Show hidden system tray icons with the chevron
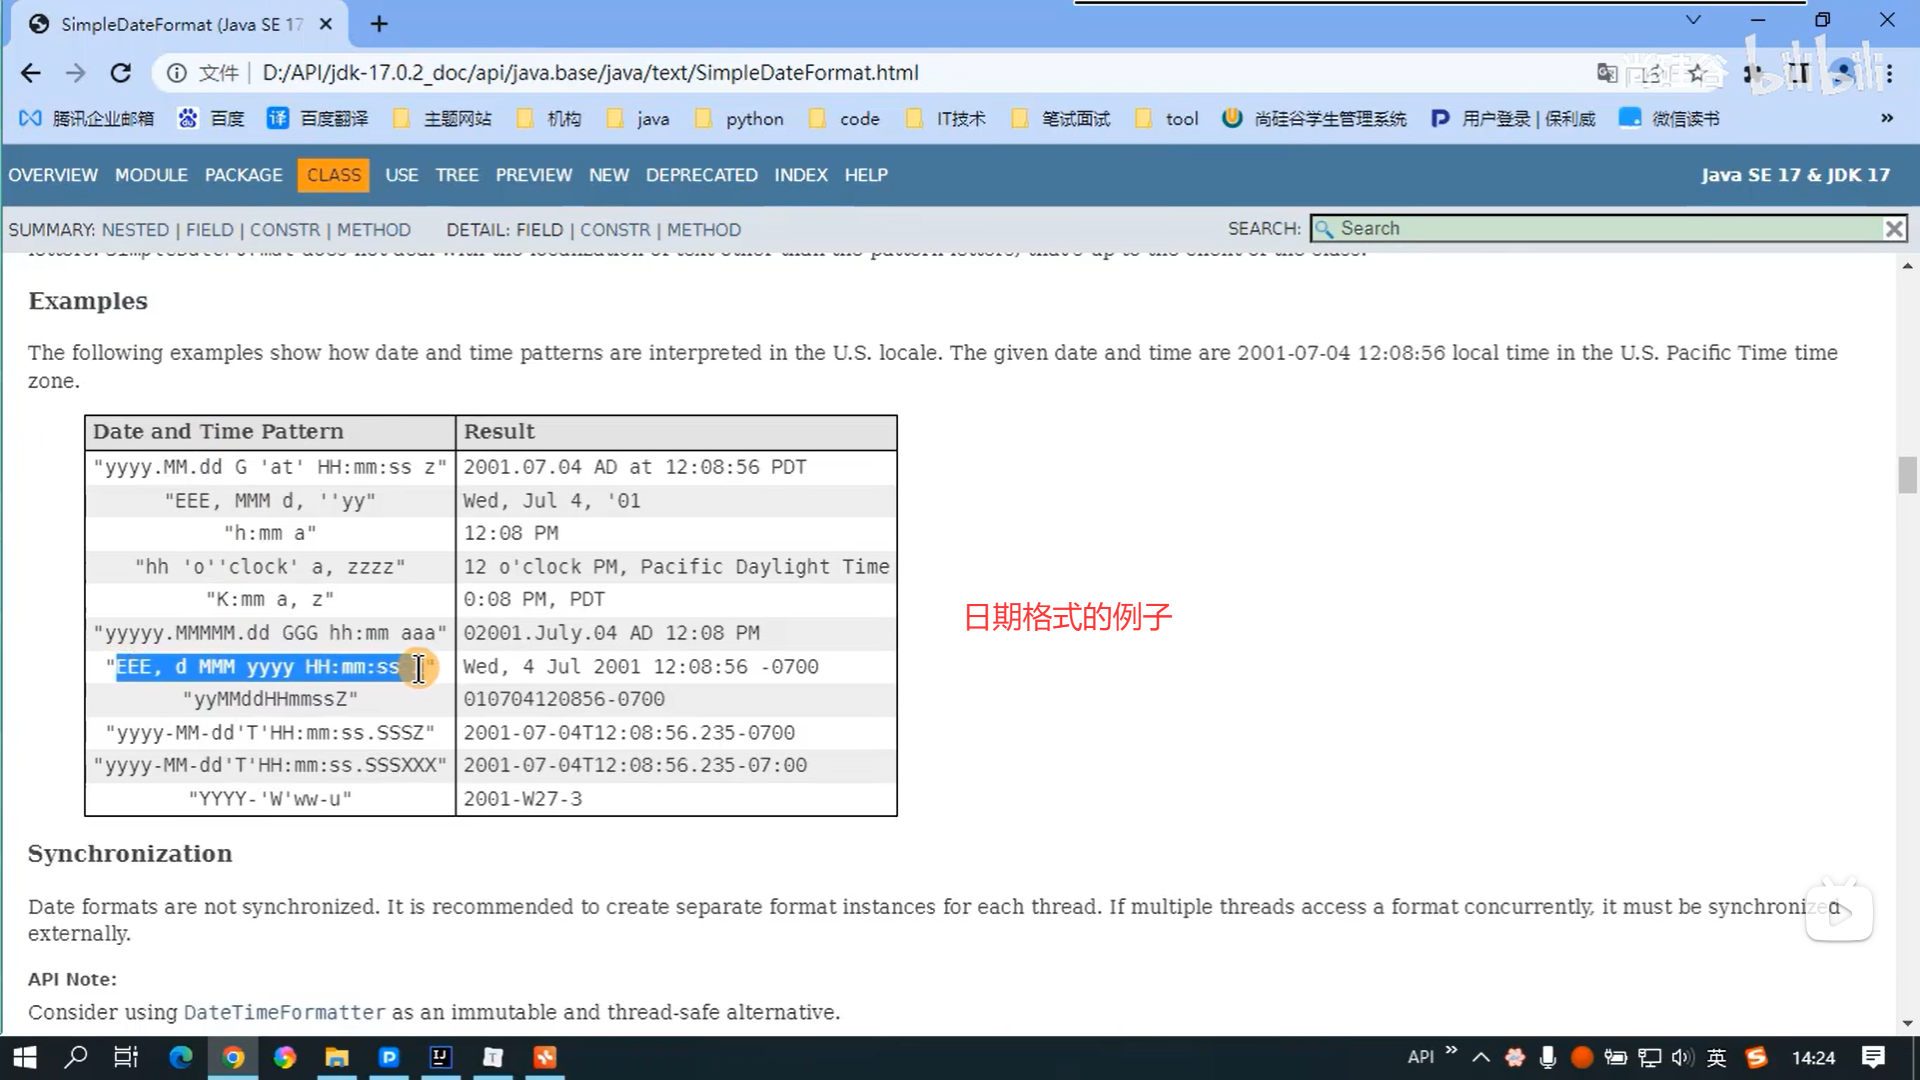This screenshot has height=1080, width=1920. click(1481, 1057)
